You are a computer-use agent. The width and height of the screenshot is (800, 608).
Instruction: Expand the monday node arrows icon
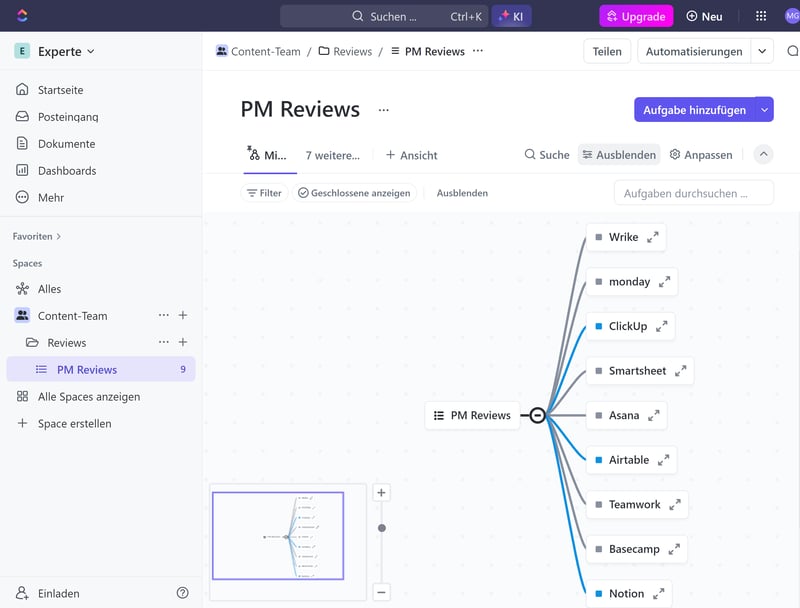pyautogui.click(x=664, y=282)
